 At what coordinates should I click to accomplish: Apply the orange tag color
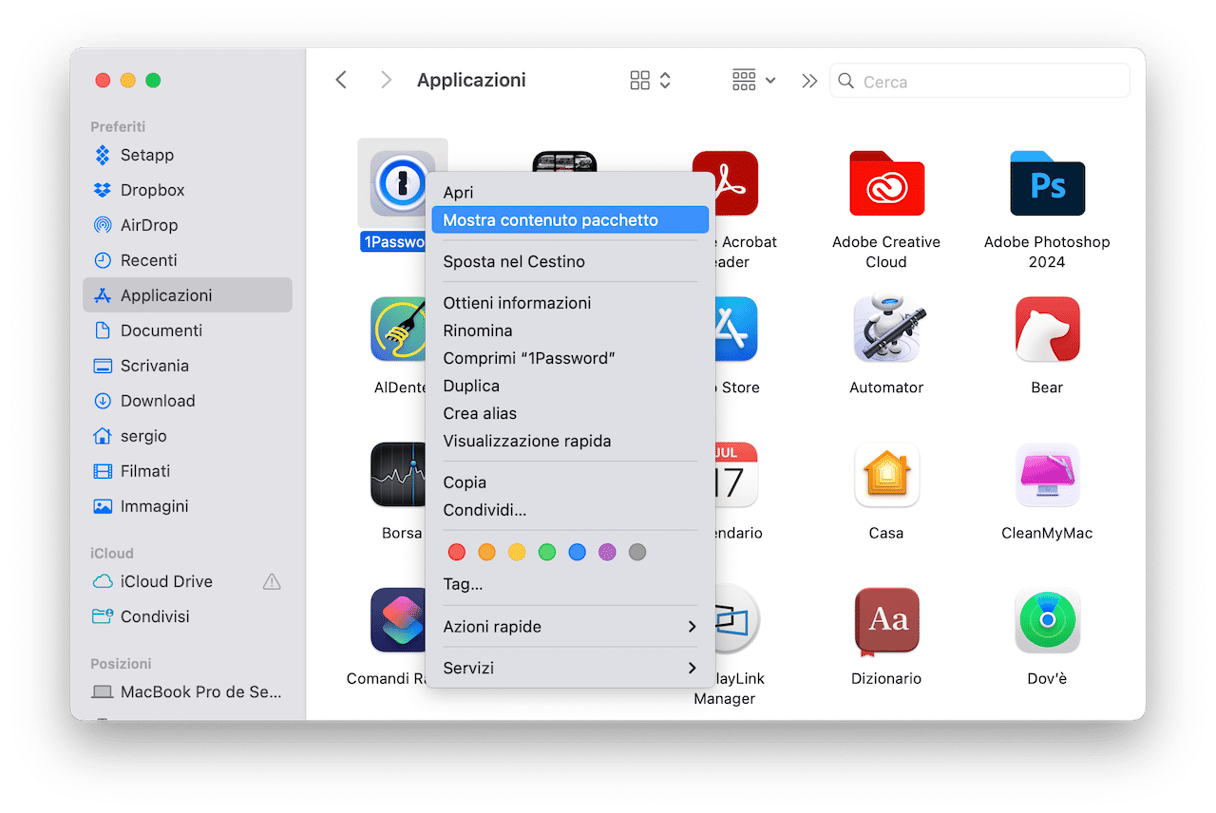[x=487, y=552]
